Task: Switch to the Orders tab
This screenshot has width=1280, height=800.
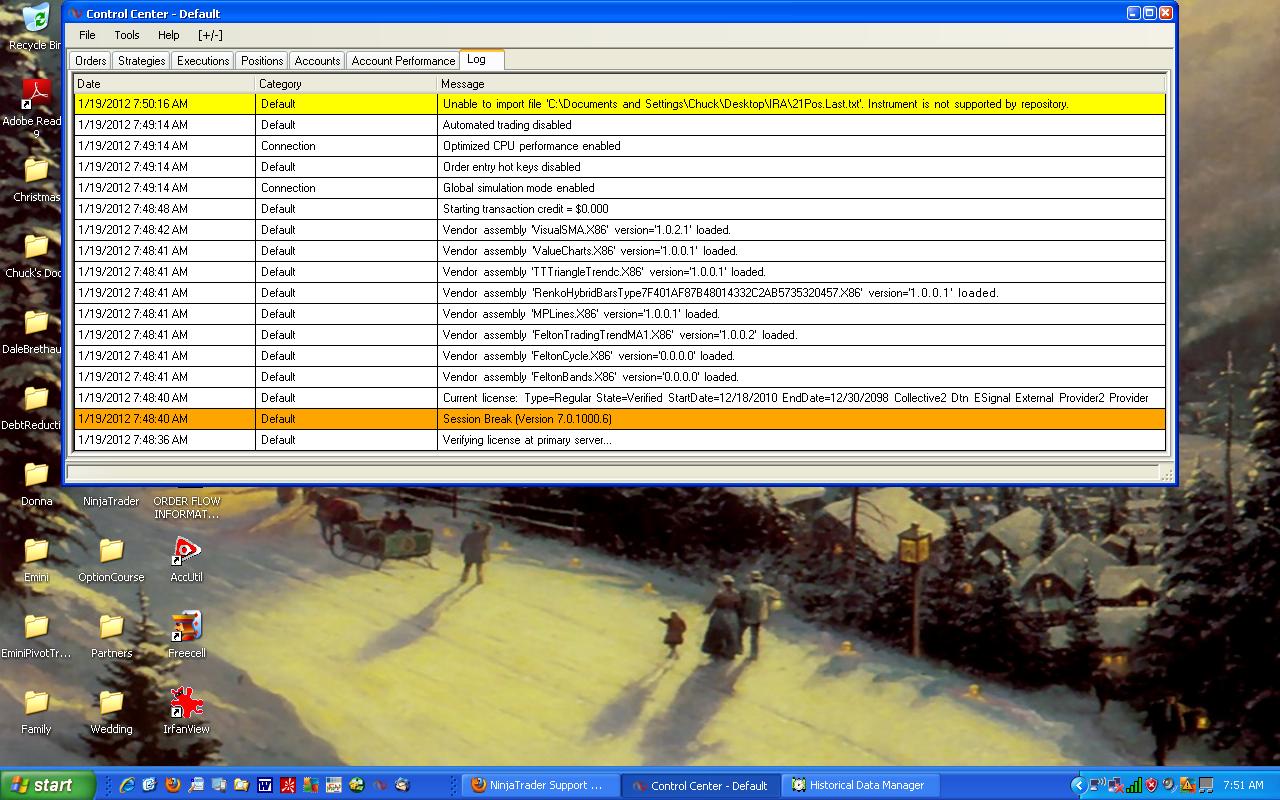Action: [x=91, y=61]
